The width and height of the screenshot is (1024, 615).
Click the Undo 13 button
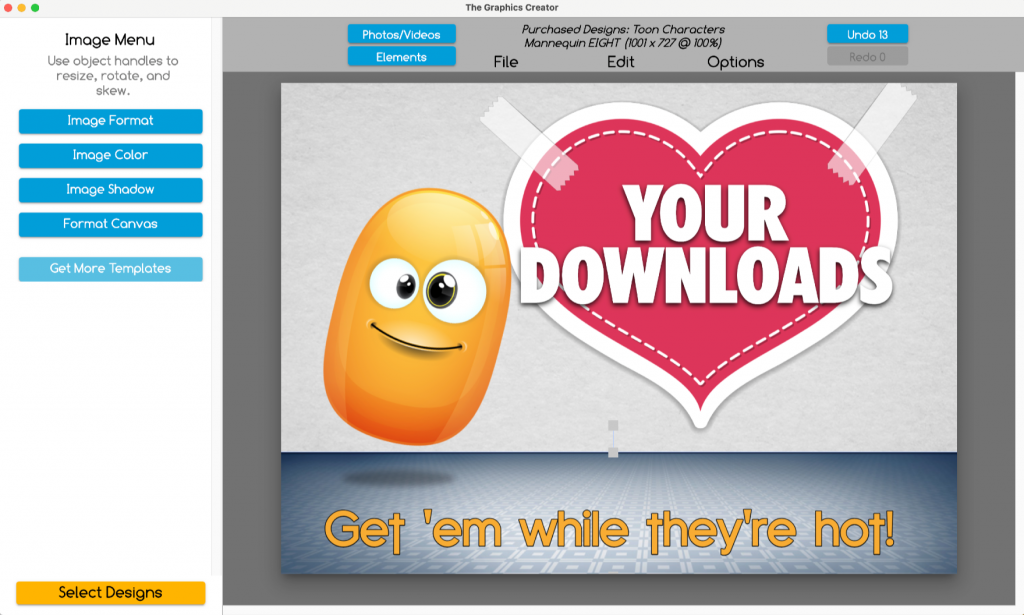(866, 33)
